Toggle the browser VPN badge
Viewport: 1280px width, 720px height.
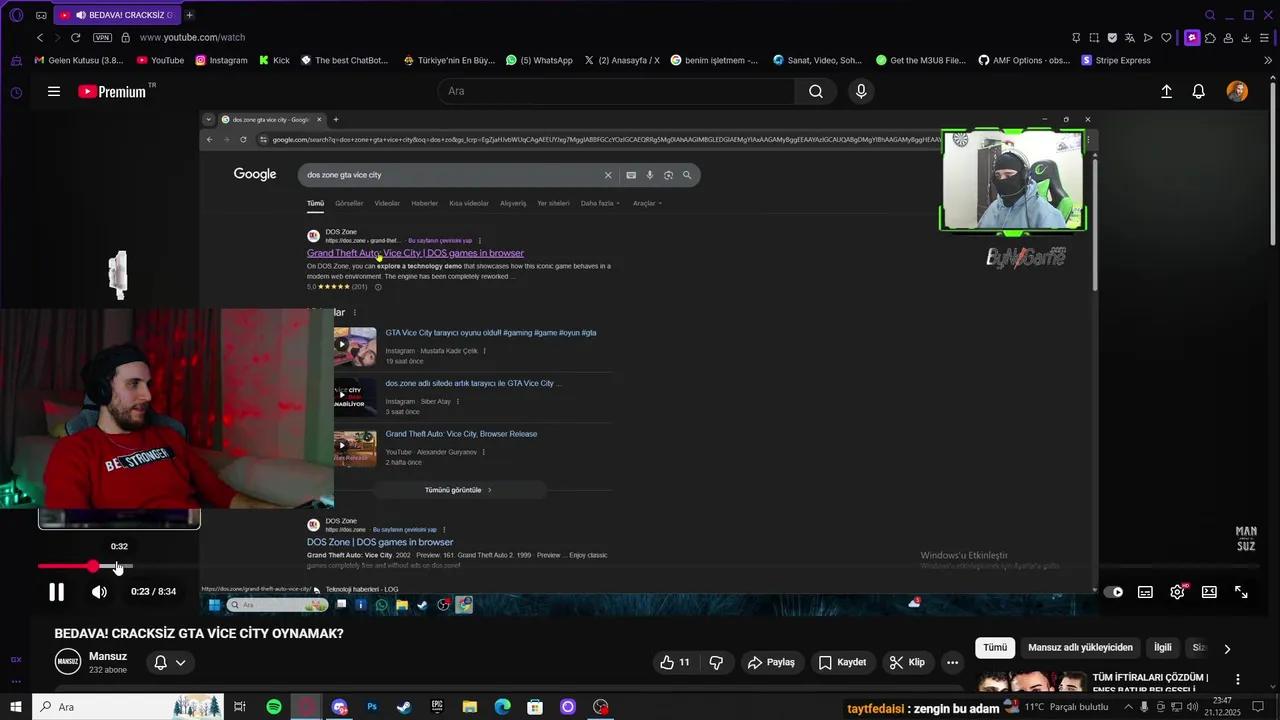pyautogui.click(x=102, y=37)
